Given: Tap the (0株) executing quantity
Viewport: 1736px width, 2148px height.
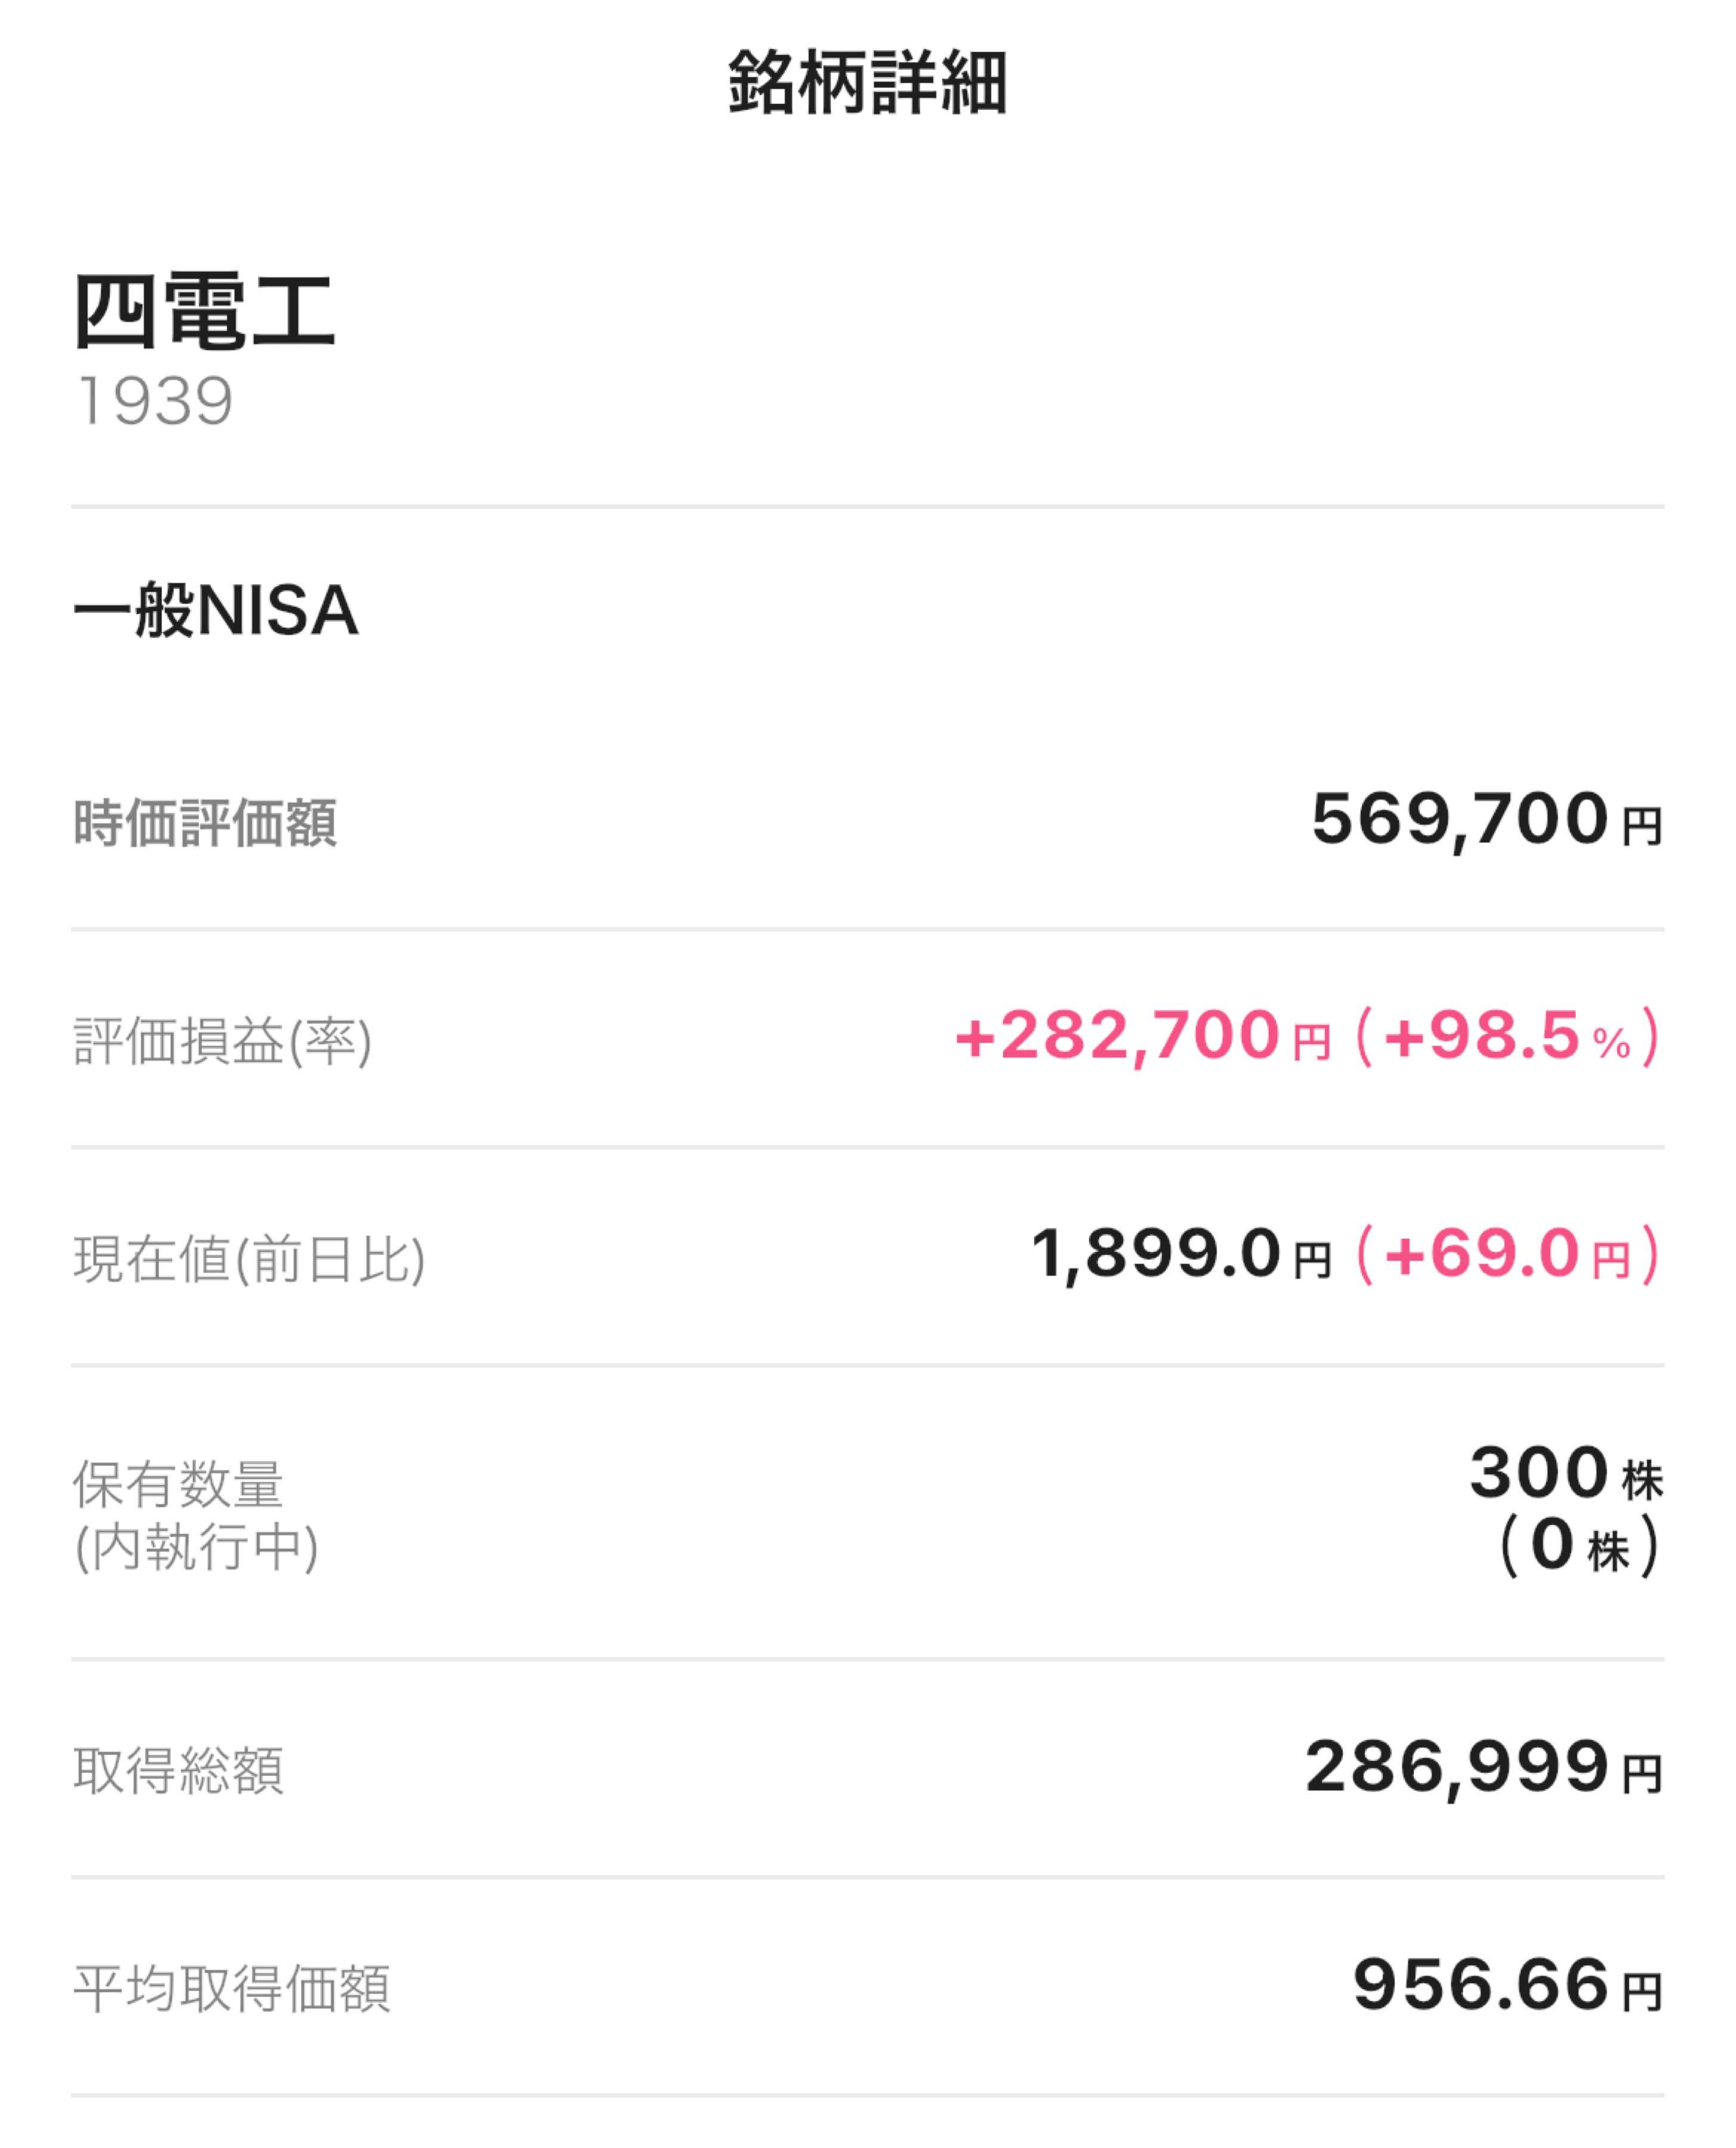Looking at the screenshot, I should [x=1579, y=1547].
